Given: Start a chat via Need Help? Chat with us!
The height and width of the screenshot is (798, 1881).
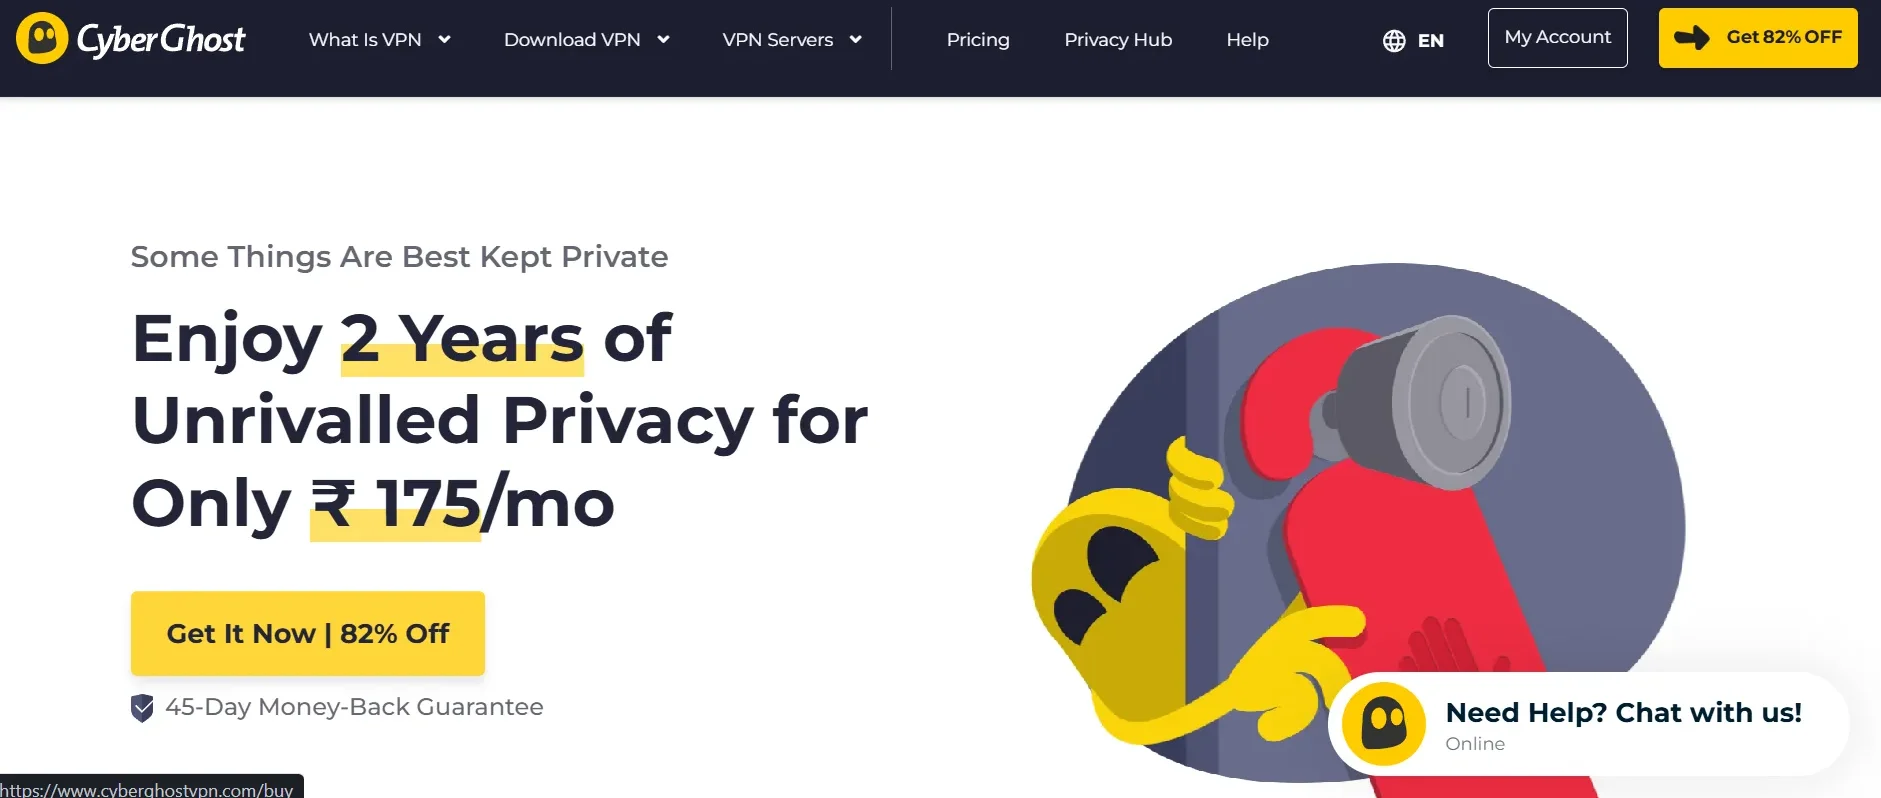Looking at the screenshot, I should click(x=1623, y=712).
